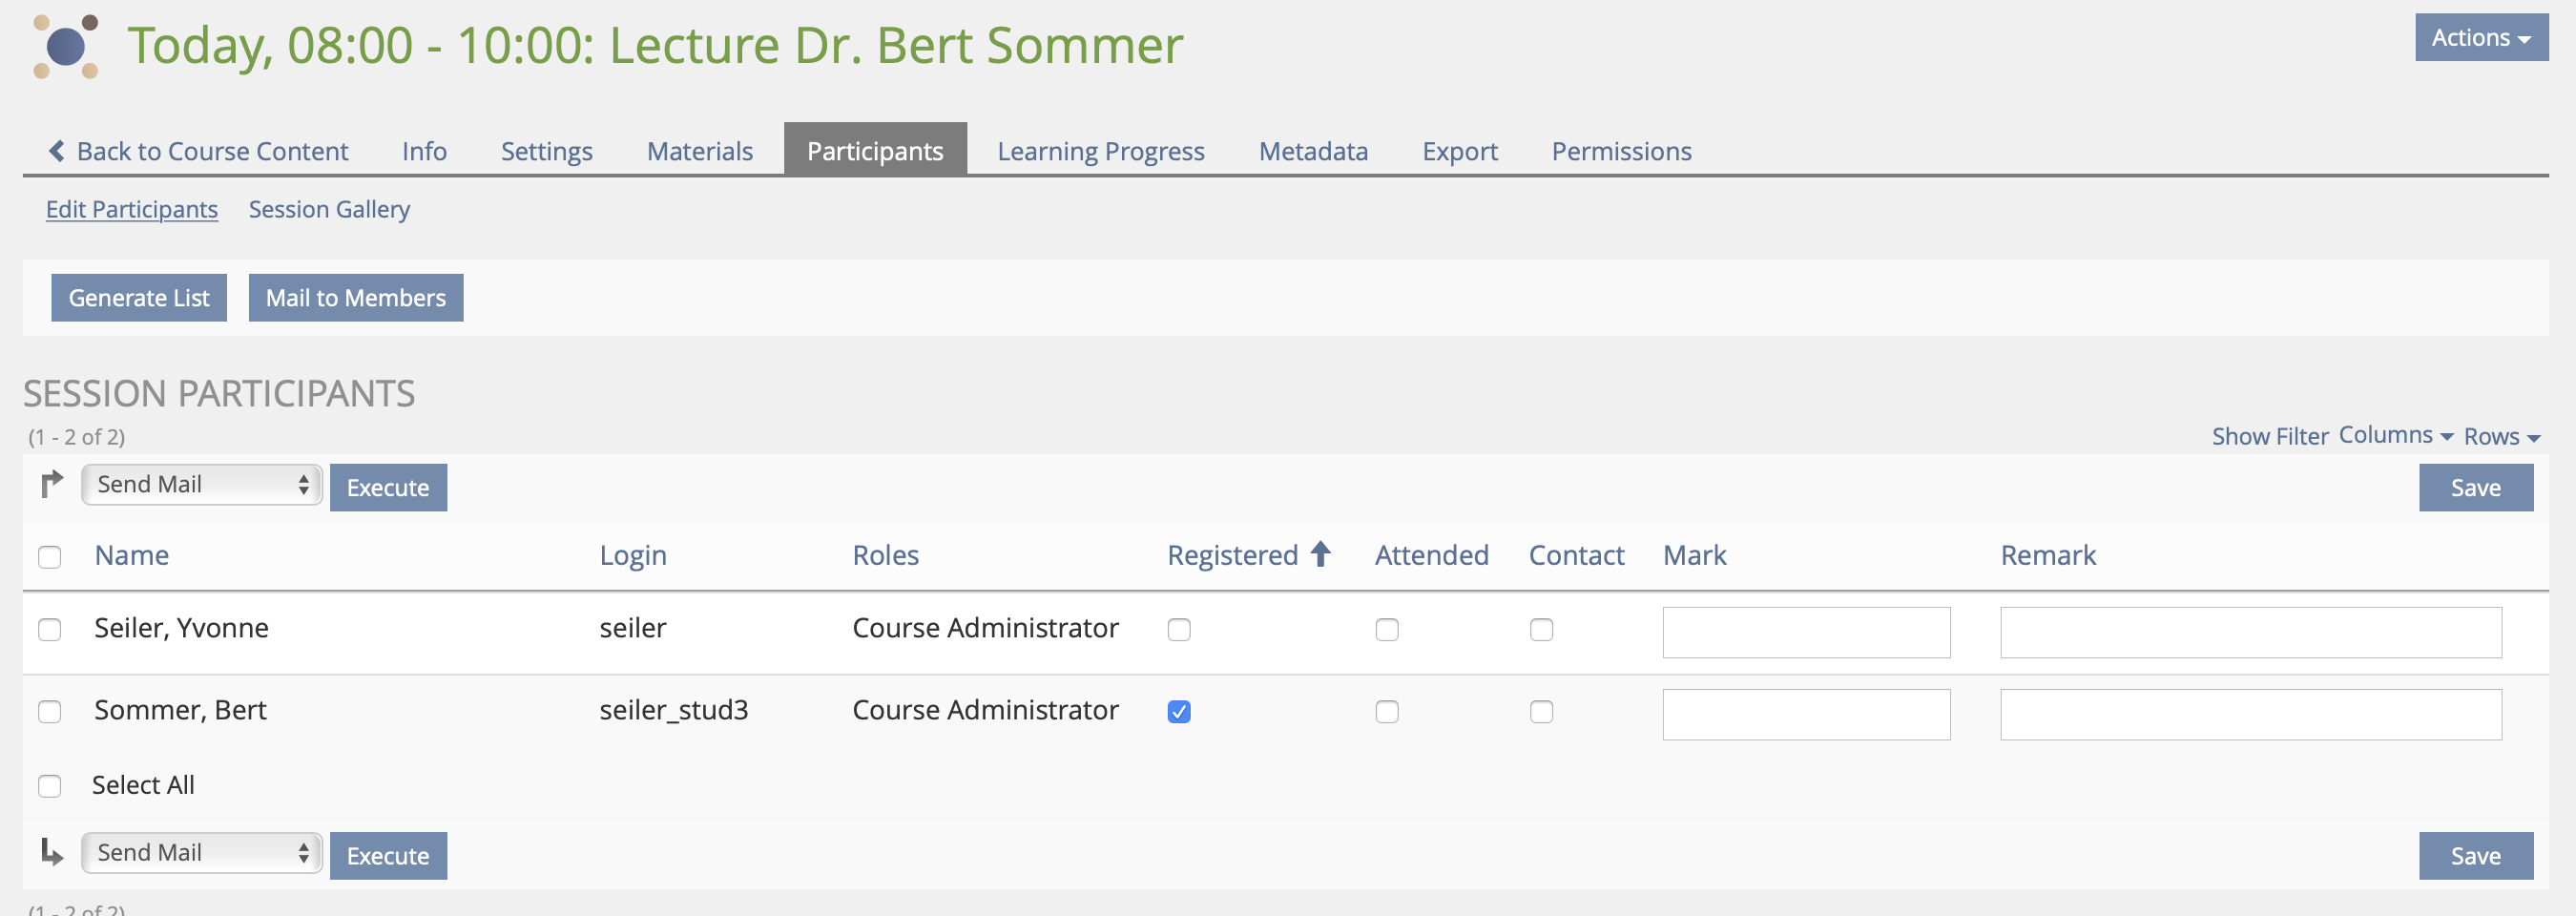Click the session object icon beside the title

pyautogui.click(x=66, y=46)
